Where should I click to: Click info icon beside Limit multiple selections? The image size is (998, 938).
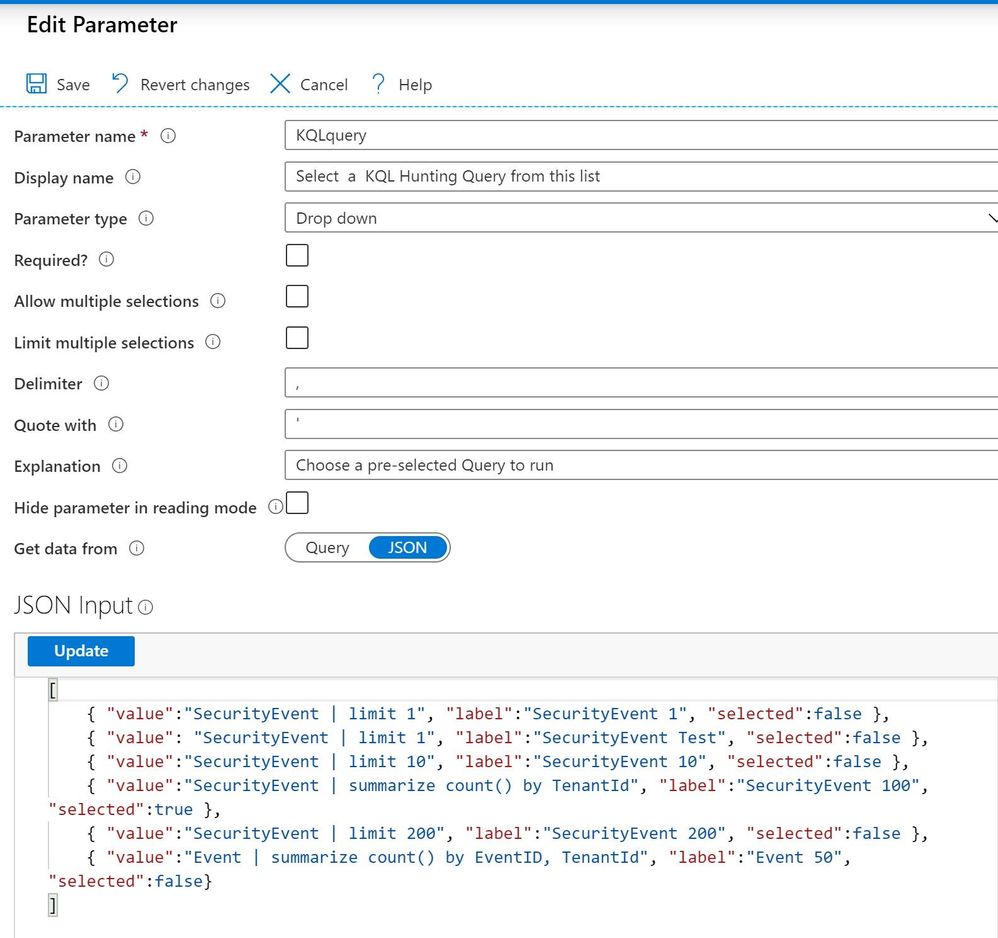213,342
